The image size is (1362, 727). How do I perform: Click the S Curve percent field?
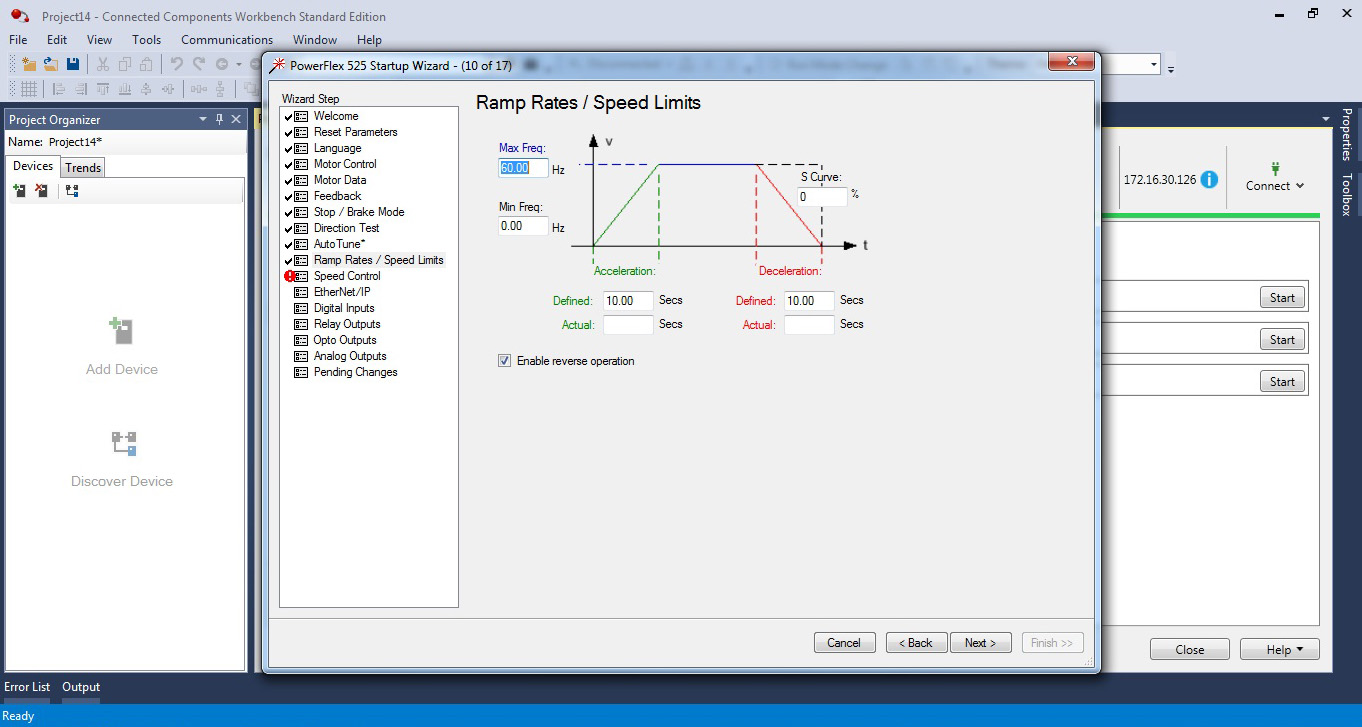click(822, 197)
